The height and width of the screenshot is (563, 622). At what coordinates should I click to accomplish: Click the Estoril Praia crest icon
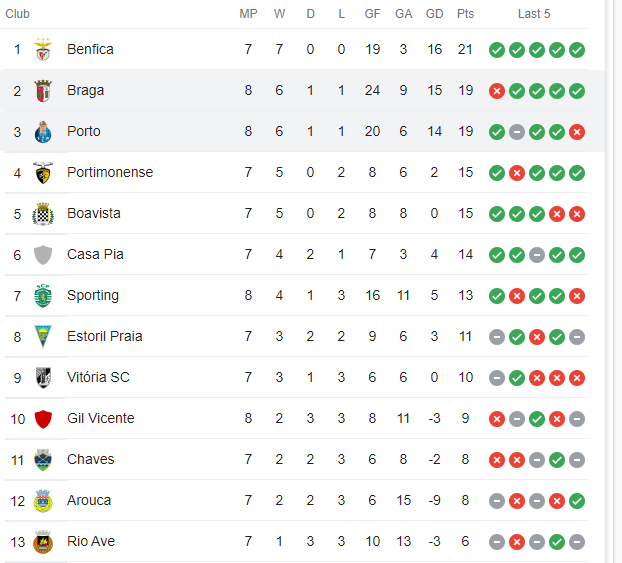click(x=43, y=336)
